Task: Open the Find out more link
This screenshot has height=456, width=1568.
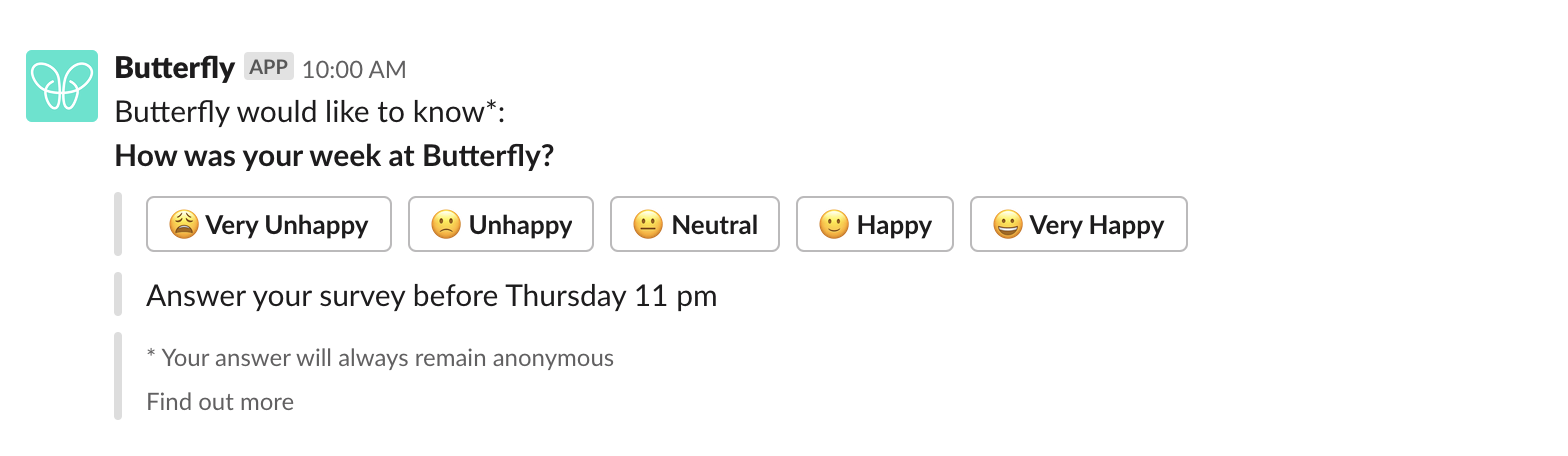Action: (x=220, y=402)
